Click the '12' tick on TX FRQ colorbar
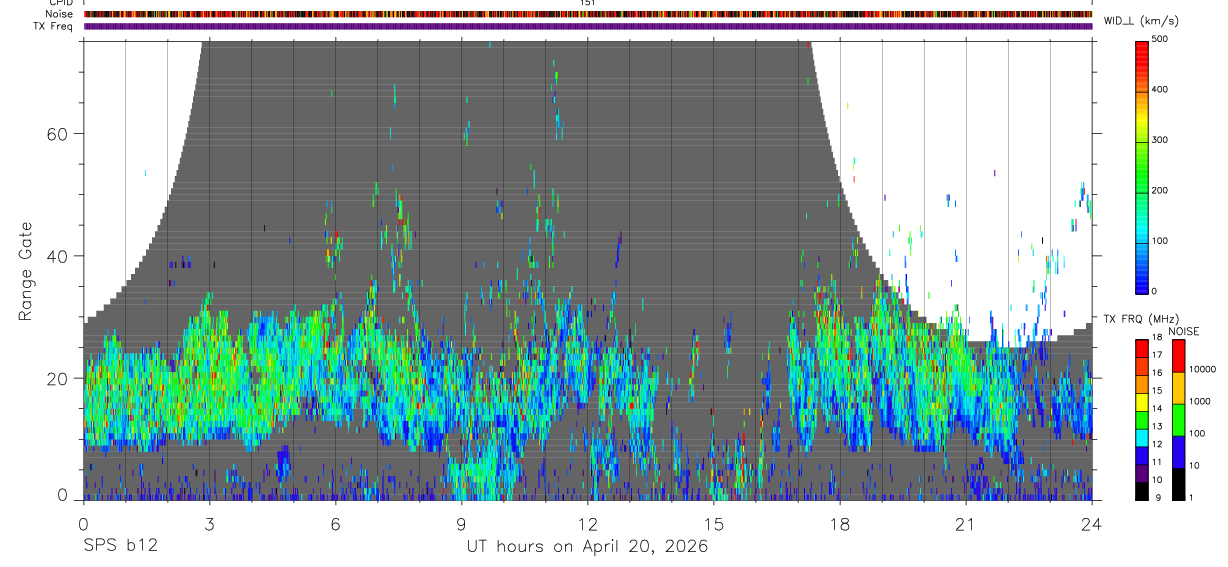 pyautogui.click(x=1157, y=444)
